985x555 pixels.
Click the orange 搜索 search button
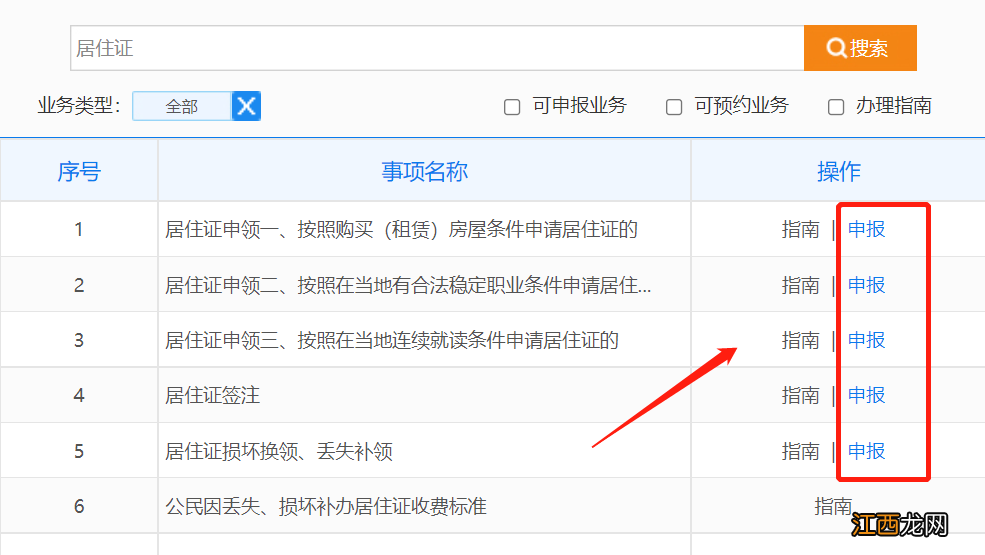pos(859,48)
